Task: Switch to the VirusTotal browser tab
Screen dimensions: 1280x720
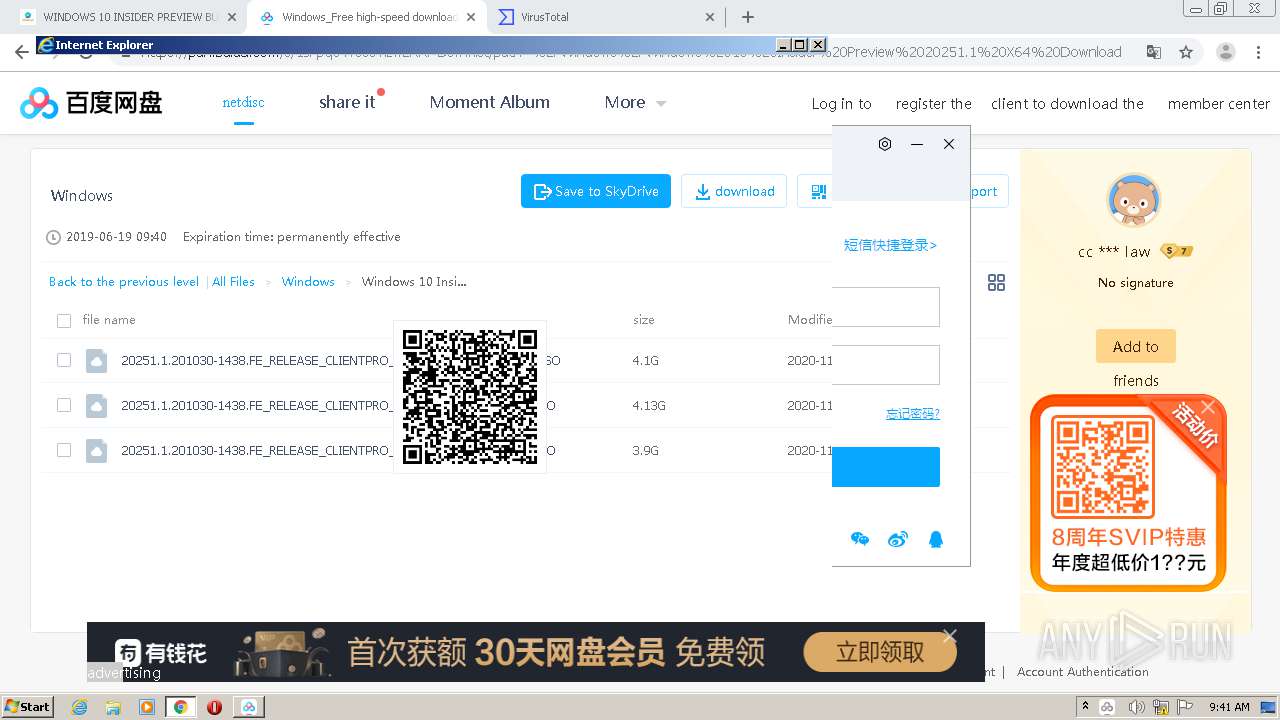Action: coord(608,17)
